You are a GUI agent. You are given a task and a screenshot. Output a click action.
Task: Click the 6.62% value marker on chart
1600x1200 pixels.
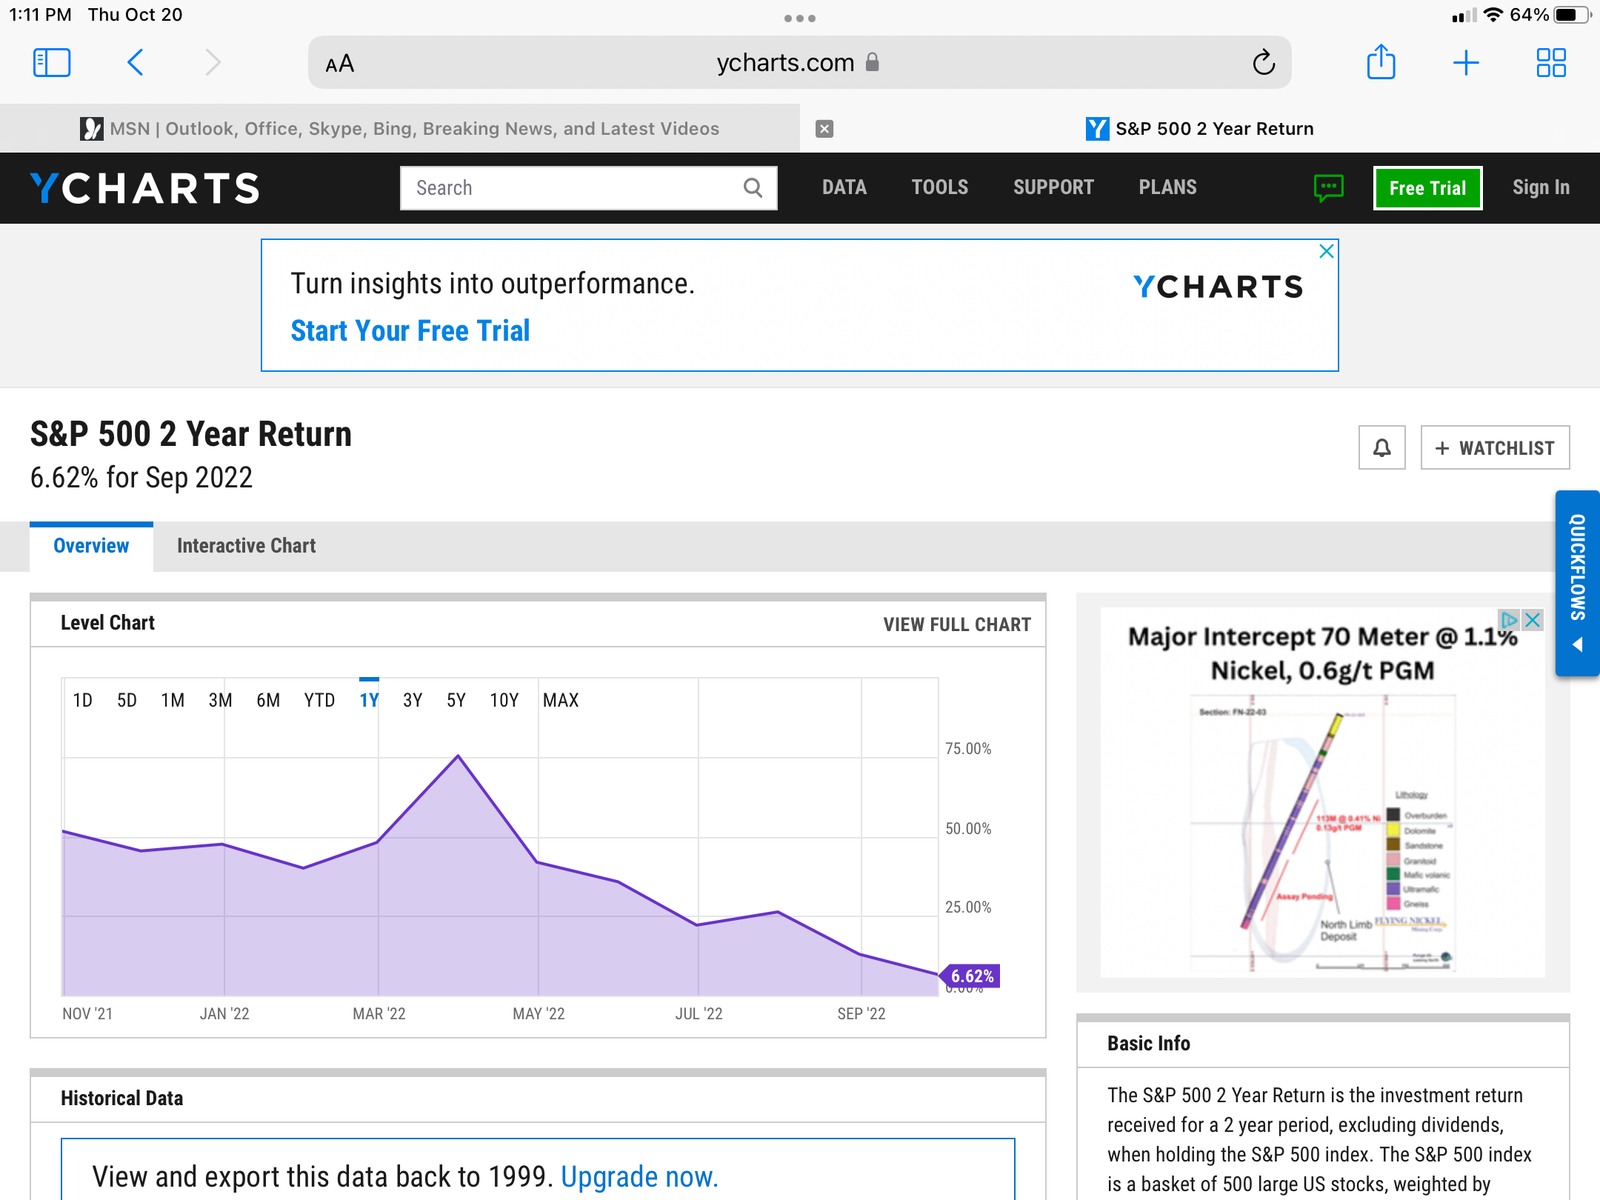pos(972,976)
